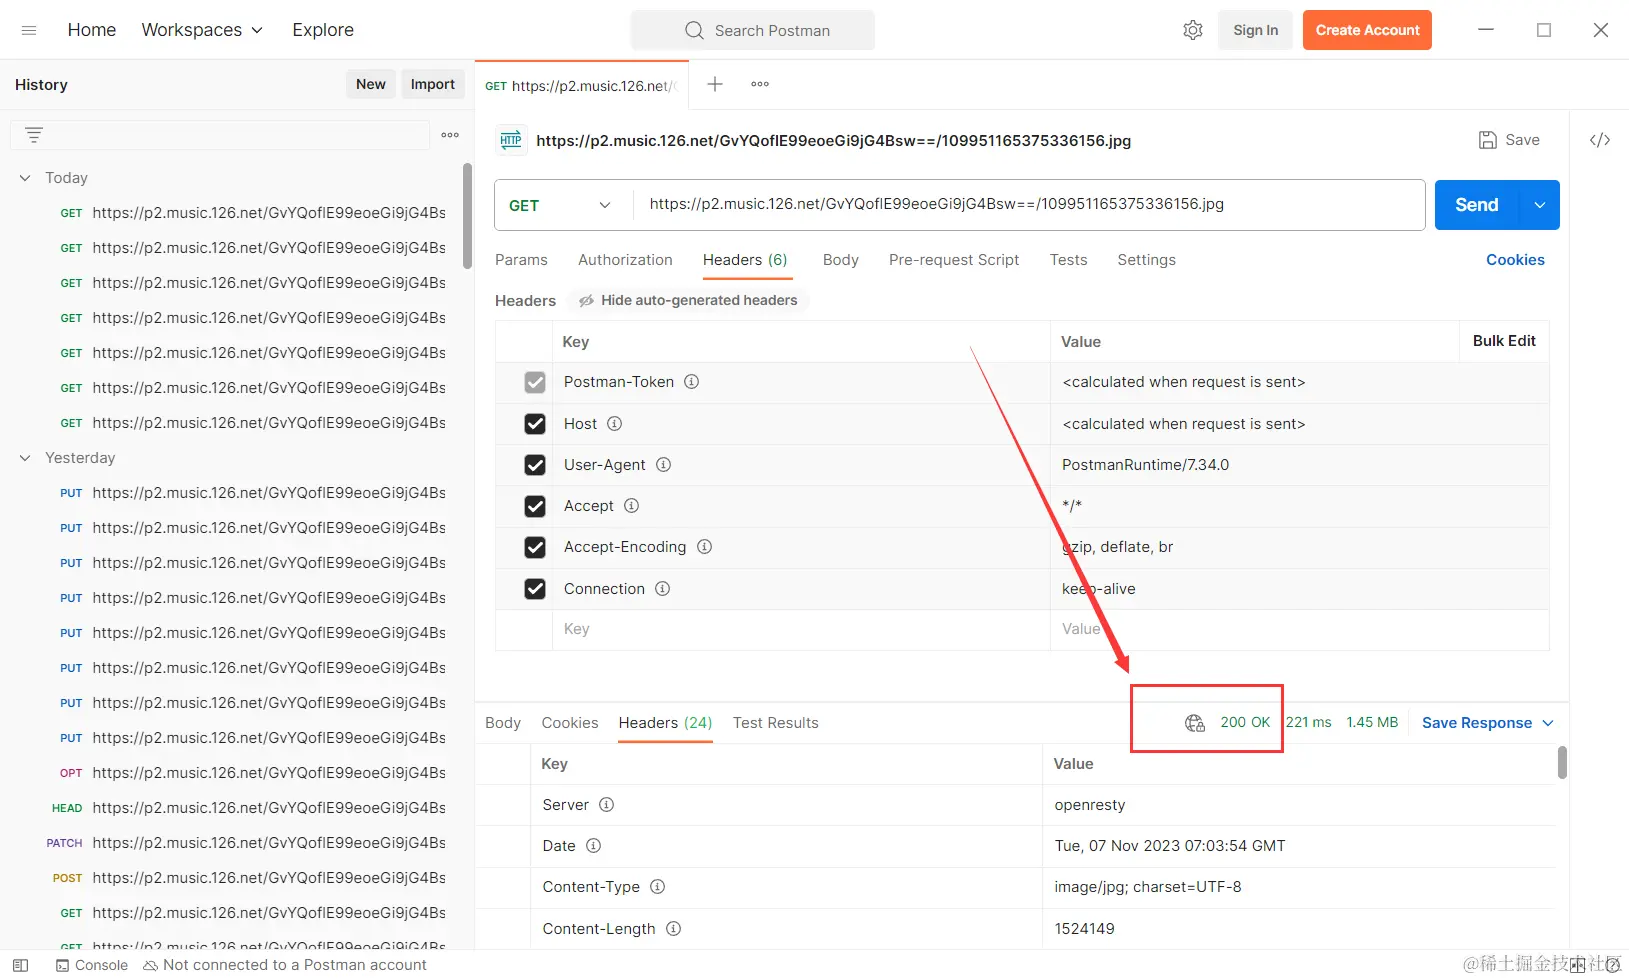This screenshot has width=1629, height=980.
Task: Switch to the Authorization tab
Action: [x=625, y=260]
